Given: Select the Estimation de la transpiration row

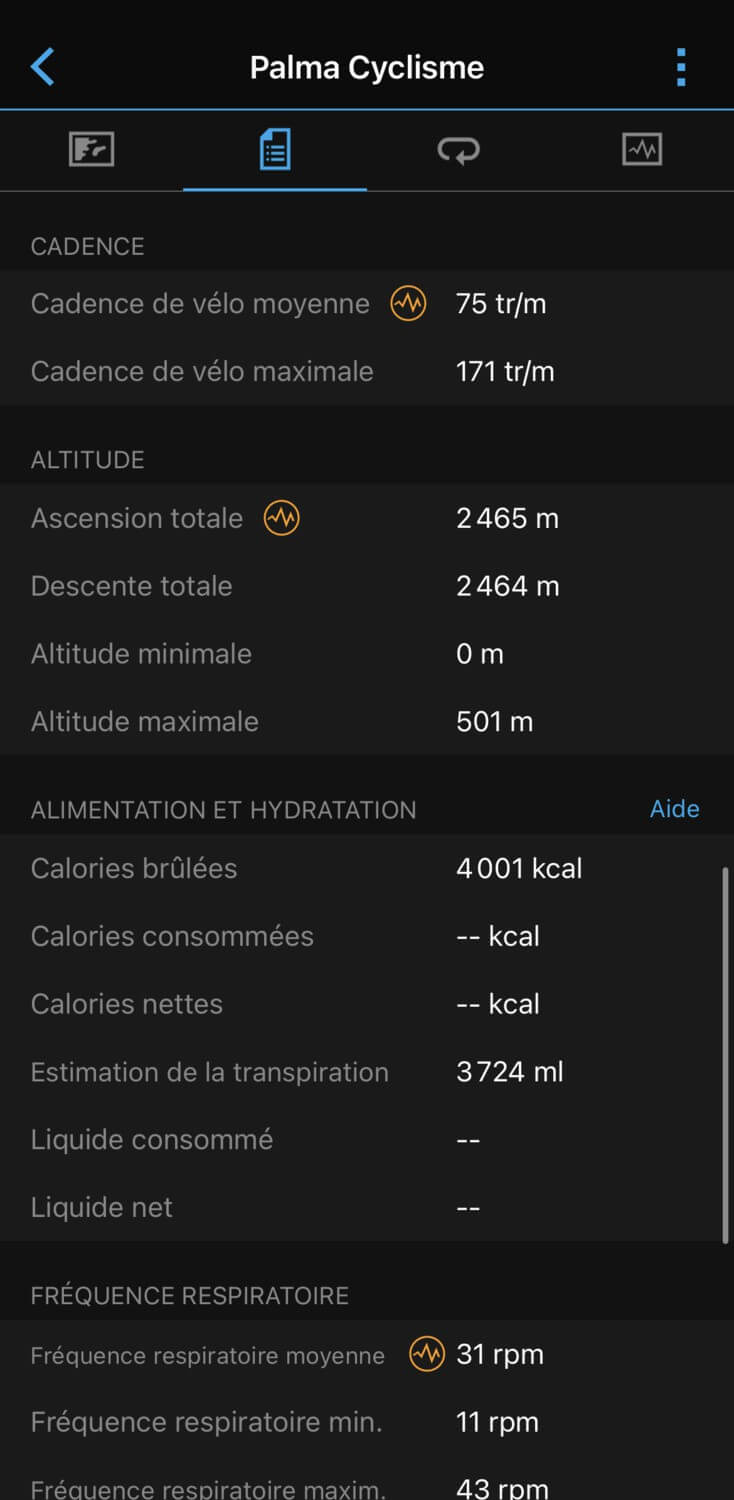Looking at the screenshot, I should (x=360, y=1072).
